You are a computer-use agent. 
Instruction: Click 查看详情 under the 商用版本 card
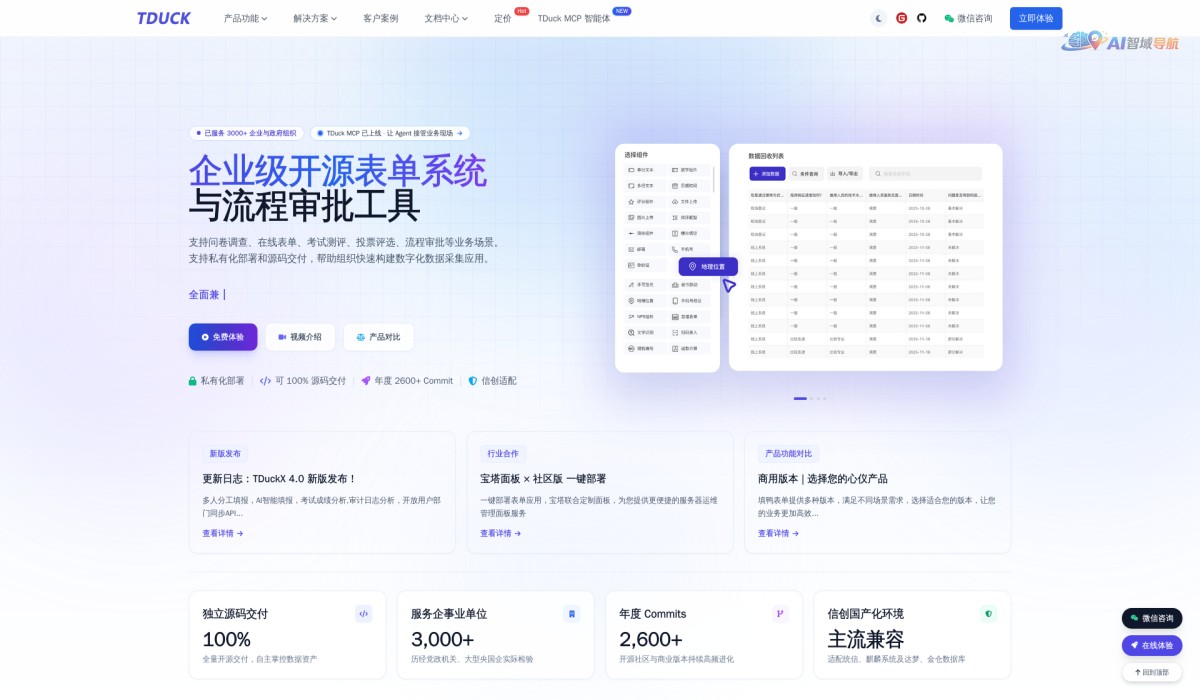coord(779,534)
